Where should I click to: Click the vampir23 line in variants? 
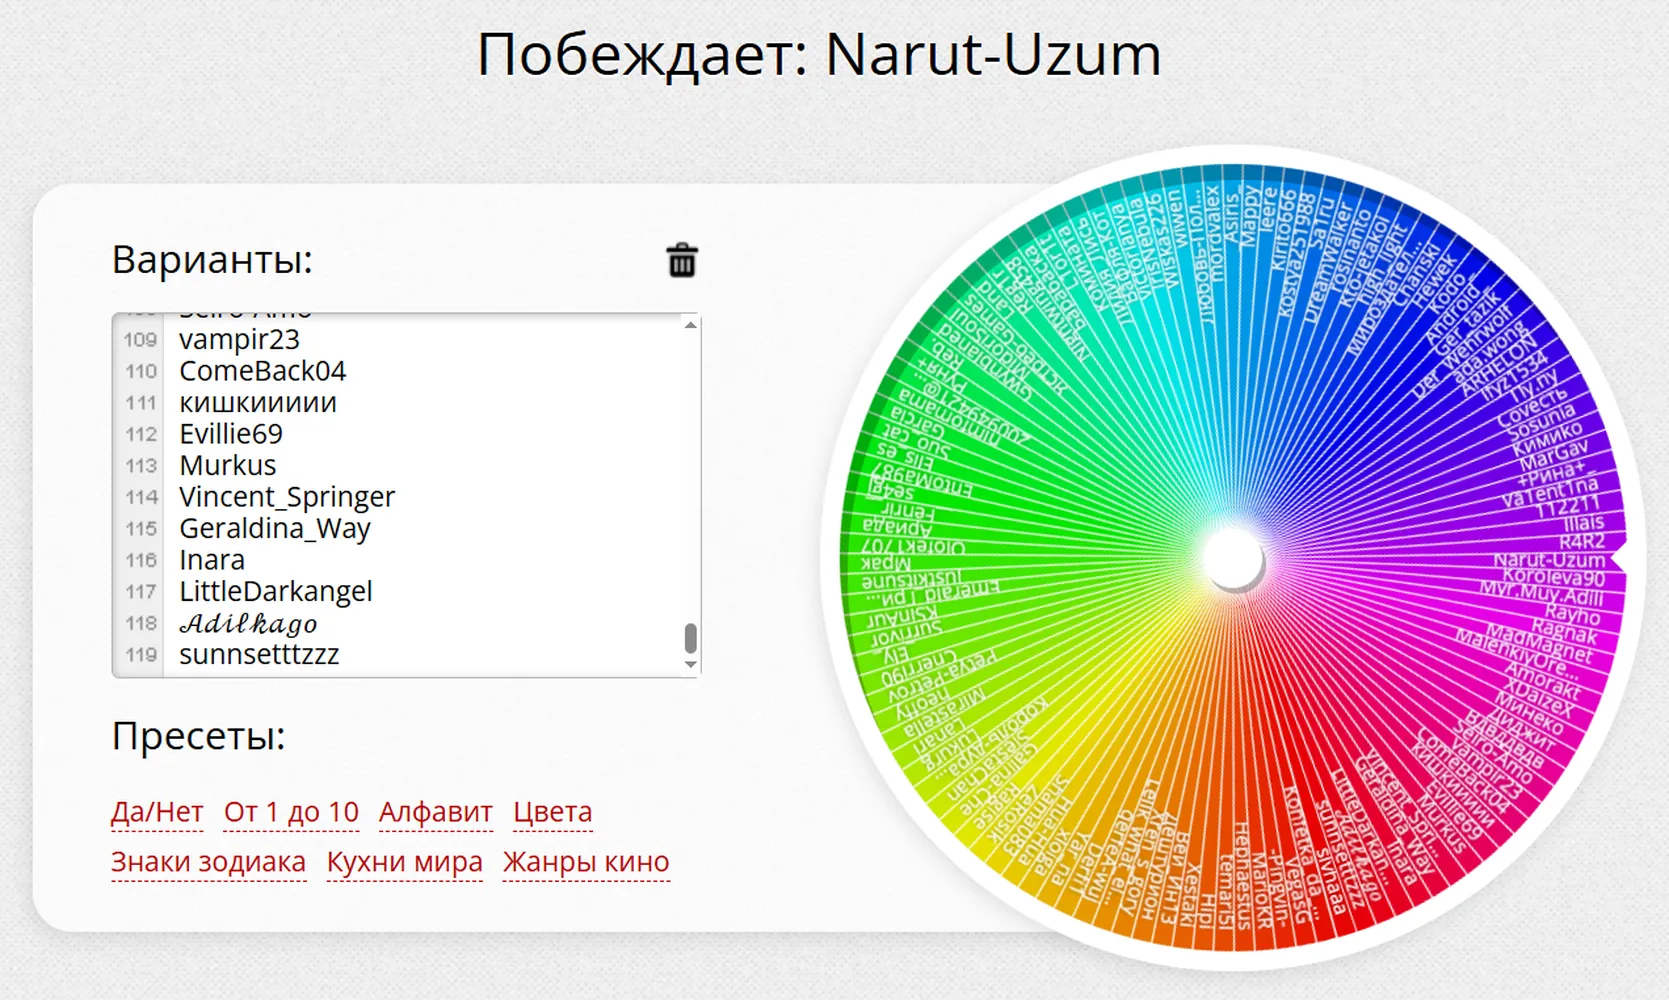[x=239, y=340]
